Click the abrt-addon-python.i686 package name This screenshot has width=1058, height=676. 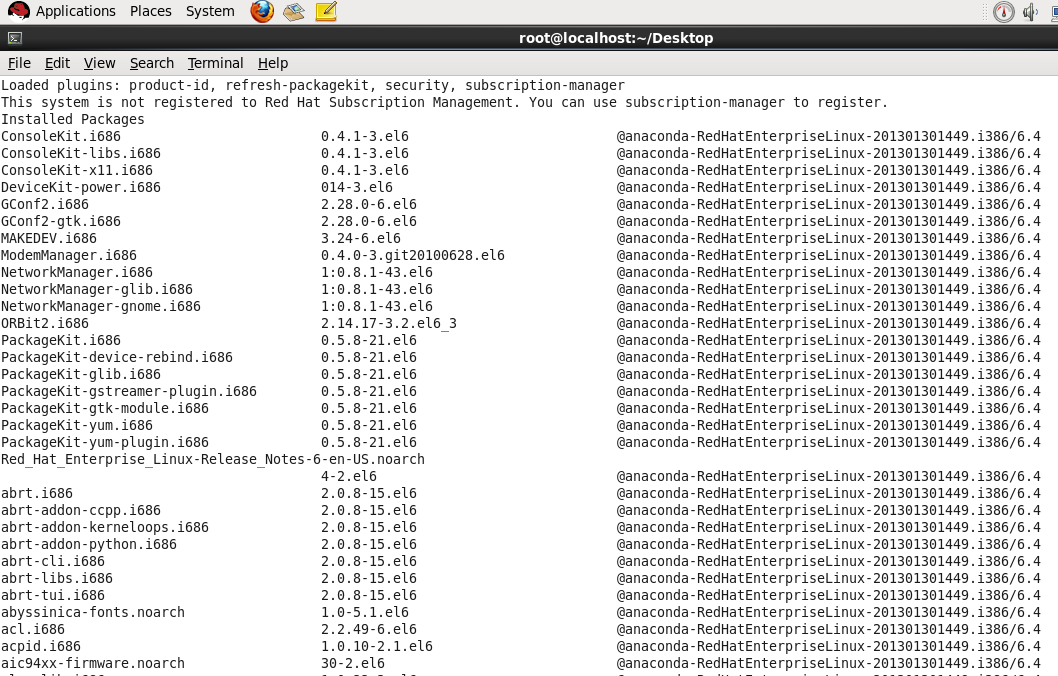[88, 544]
